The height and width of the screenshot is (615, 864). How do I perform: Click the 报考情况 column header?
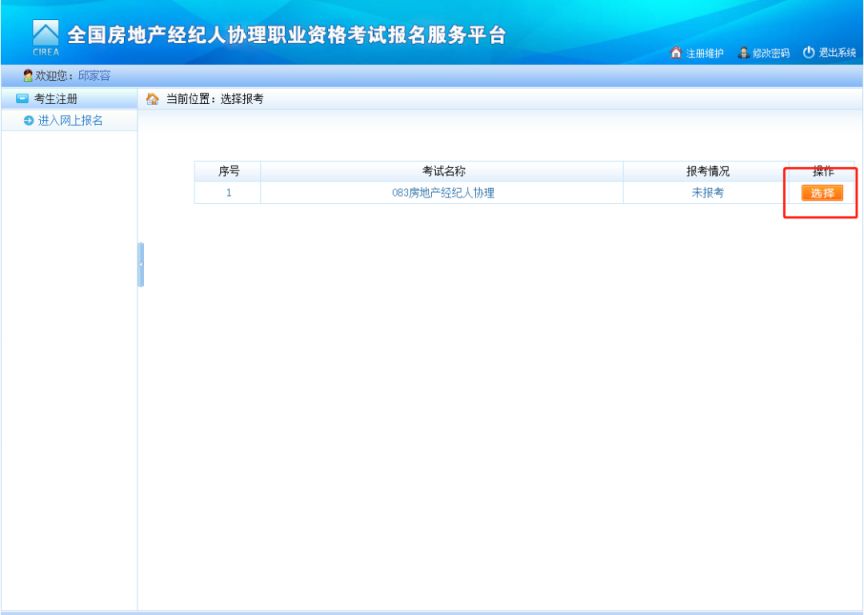(708, 171)
